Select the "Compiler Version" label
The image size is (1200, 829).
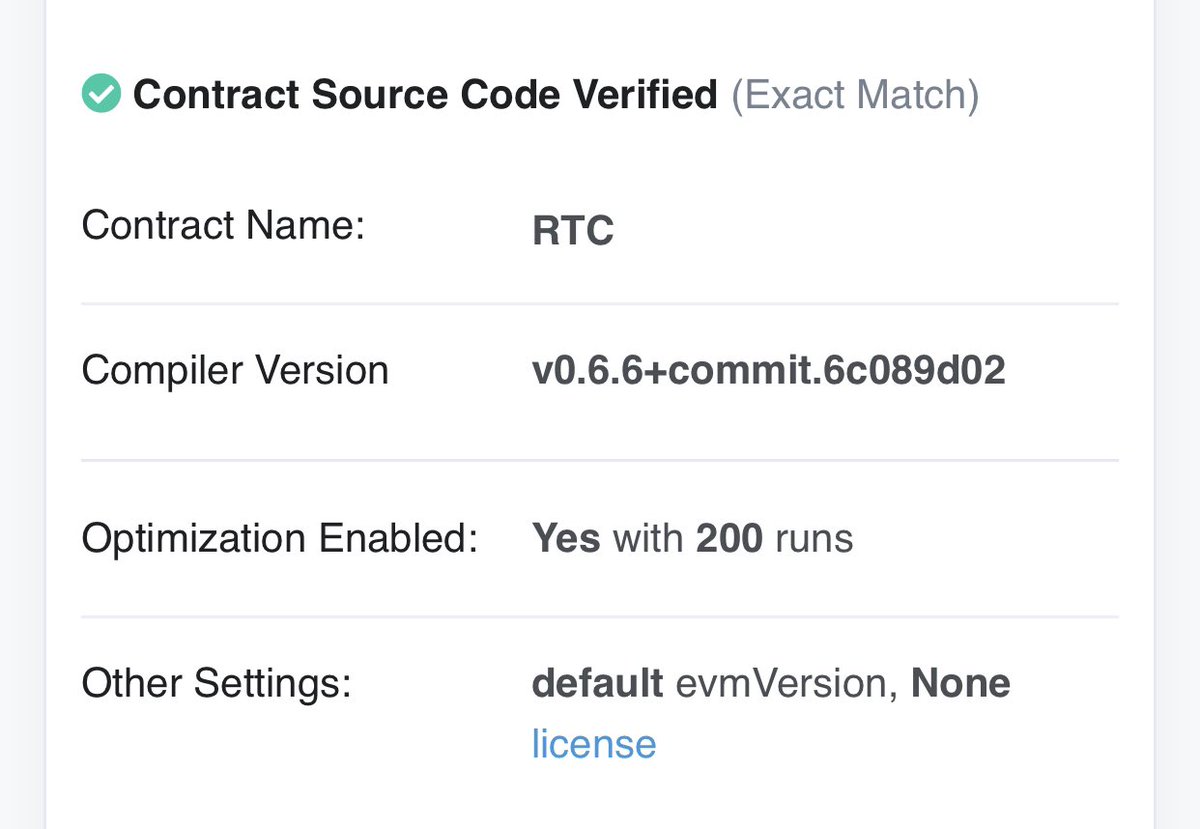point(235,371)
